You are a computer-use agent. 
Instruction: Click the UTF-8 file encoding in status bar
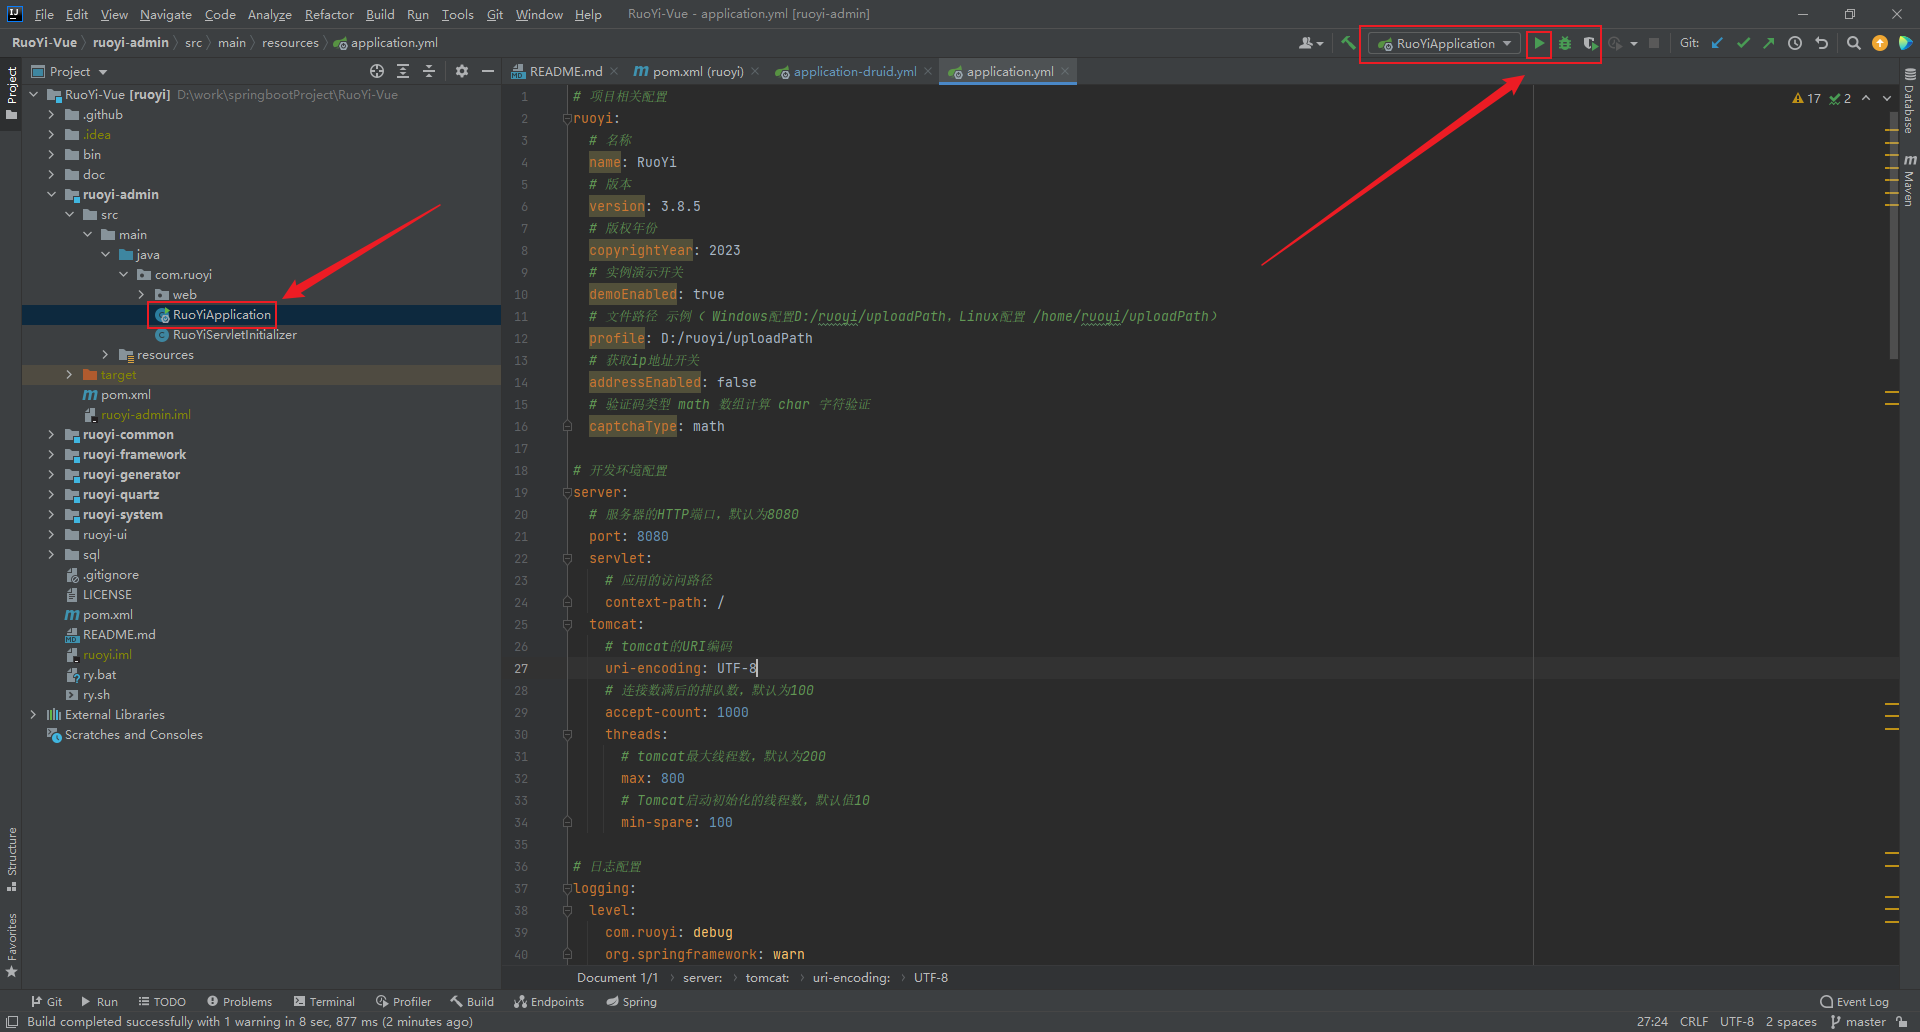[x=1737, y=1021]
